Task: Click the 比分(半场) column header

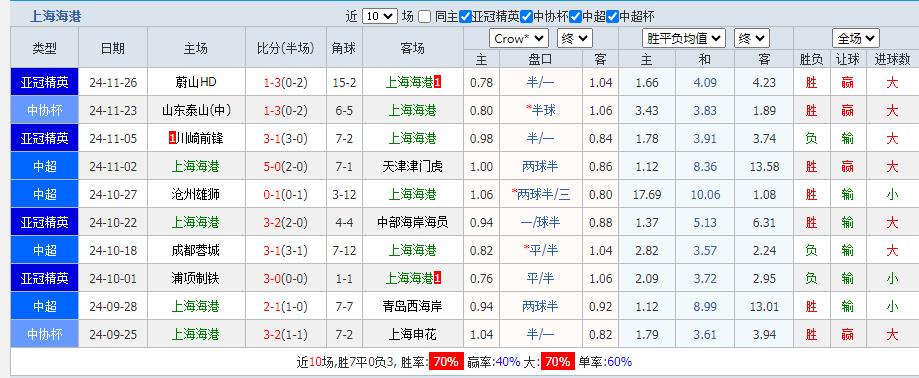Action: [285, 48]
